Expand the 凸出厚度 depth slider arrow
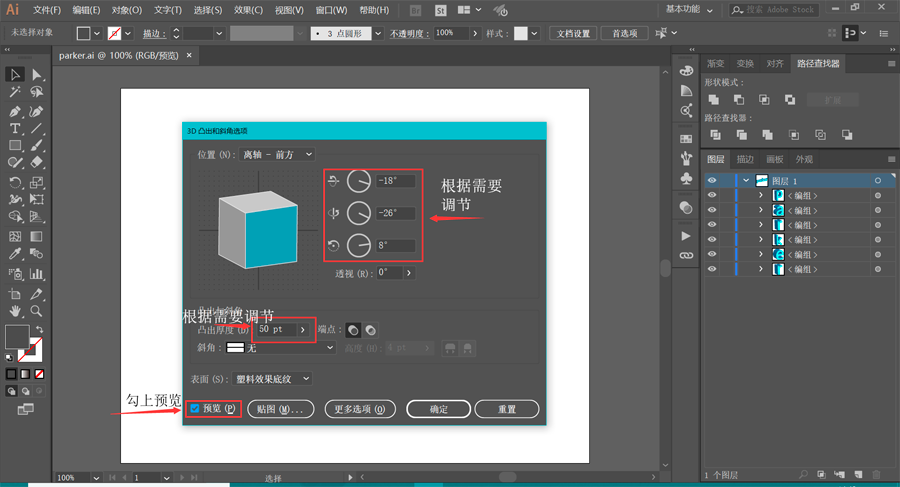 point(302,330)
